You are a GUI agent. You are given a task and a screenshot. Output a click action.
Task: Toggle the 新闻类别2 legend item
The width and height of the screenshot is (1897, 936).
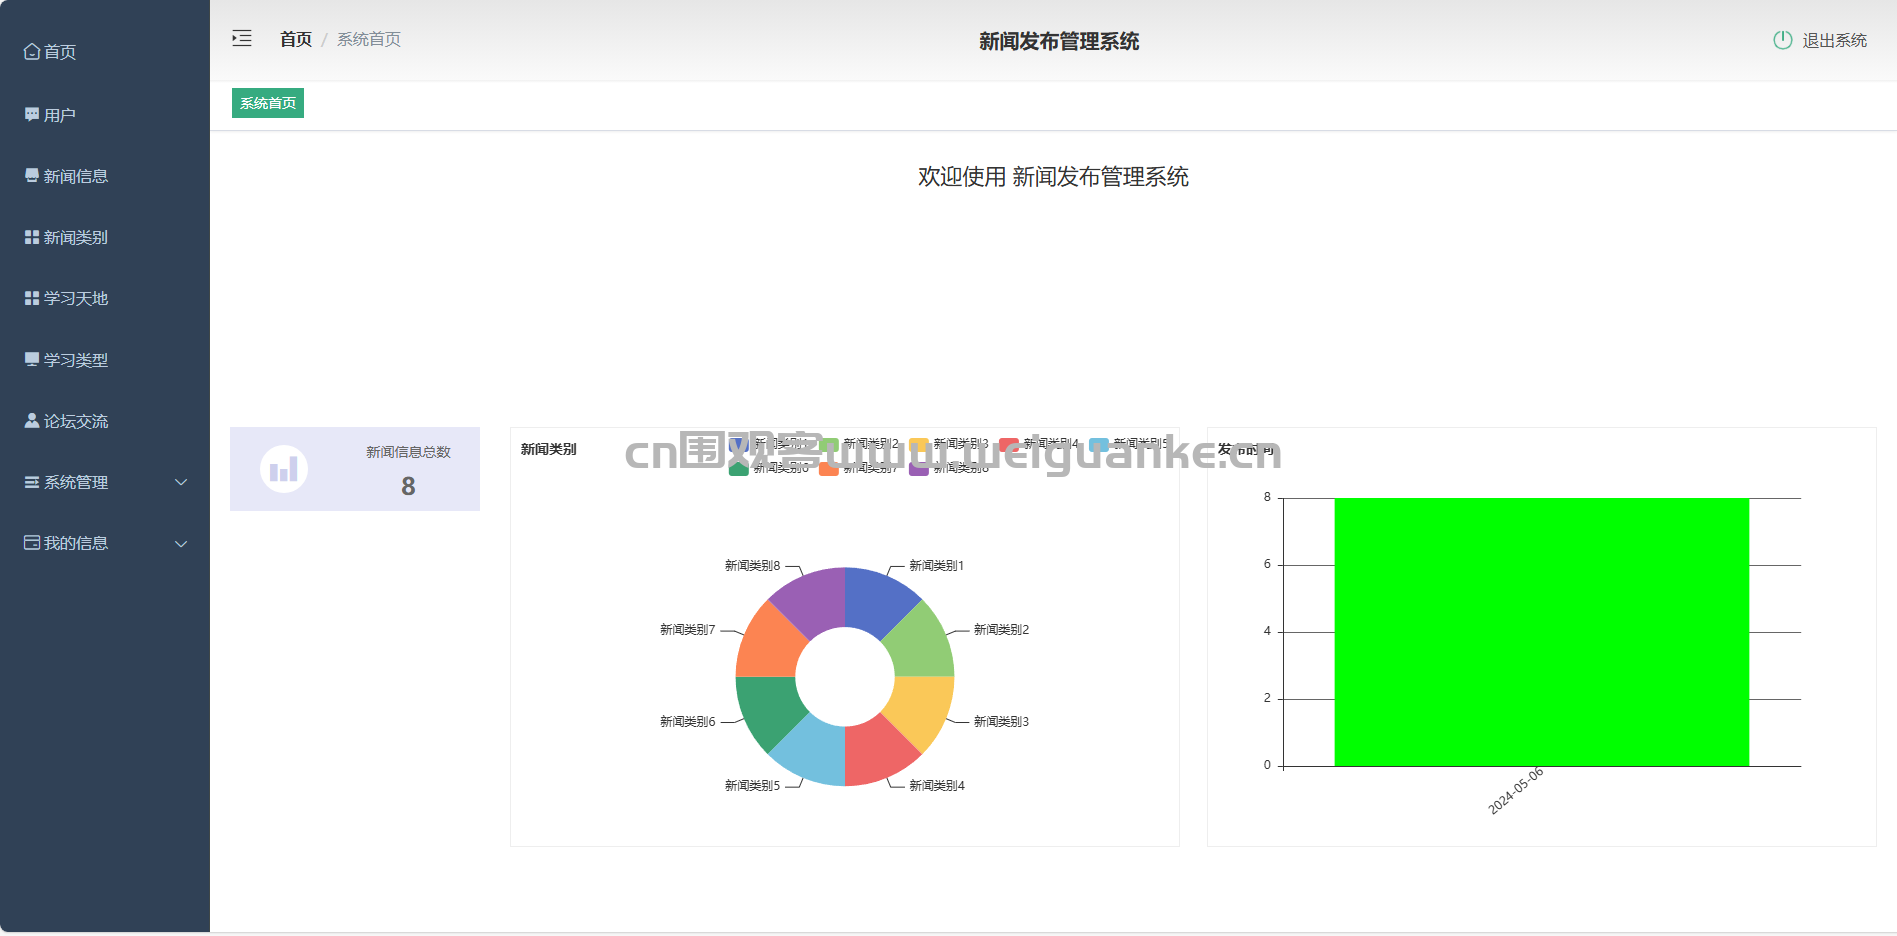tap(860, 443)
